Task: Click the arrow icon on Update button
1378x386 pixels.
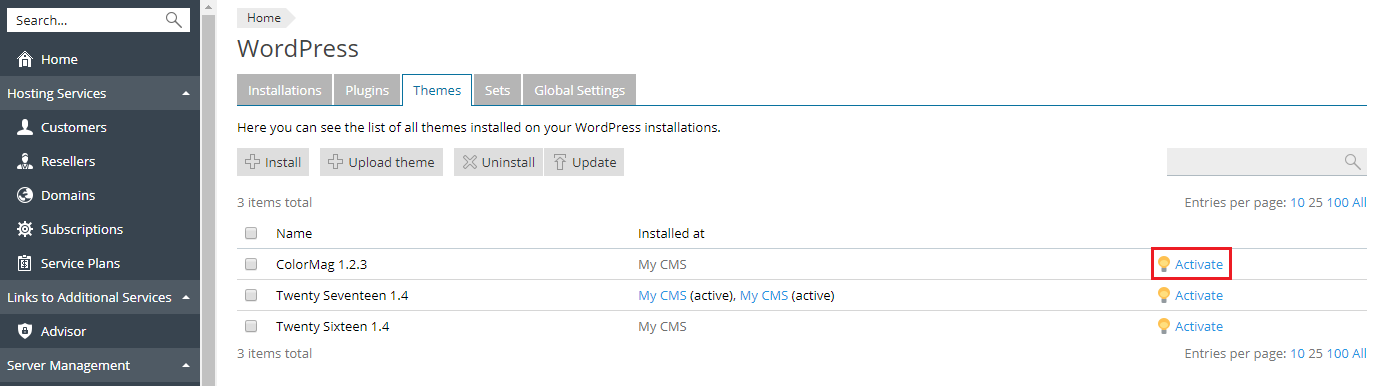Action: tap(560, 162)
